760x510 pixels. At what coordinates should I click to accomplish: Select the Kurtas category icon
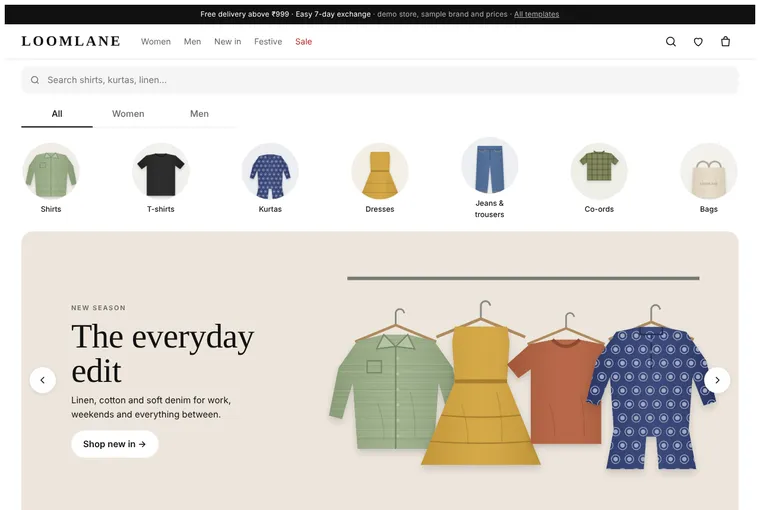pyautogui.click(x=270, y=171)
